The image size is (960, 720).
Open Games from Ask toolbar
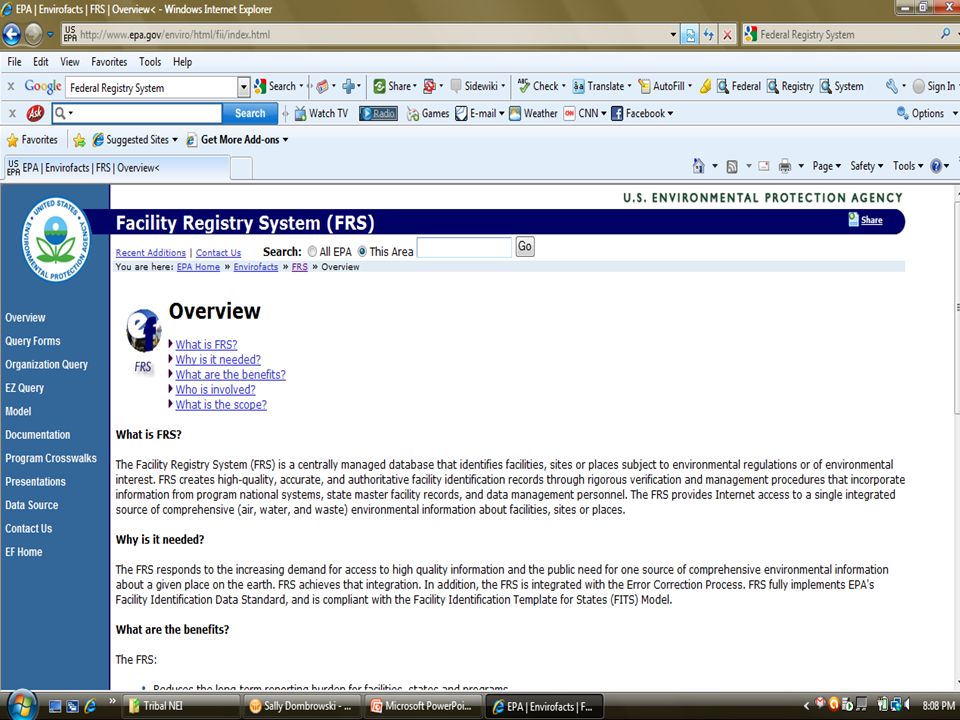click(428, 113)
